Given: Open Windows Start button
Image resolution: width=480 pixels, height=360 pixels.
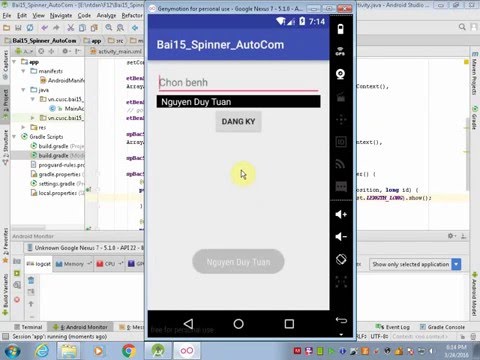Looking at the screenshot, I should coord(12,351).
